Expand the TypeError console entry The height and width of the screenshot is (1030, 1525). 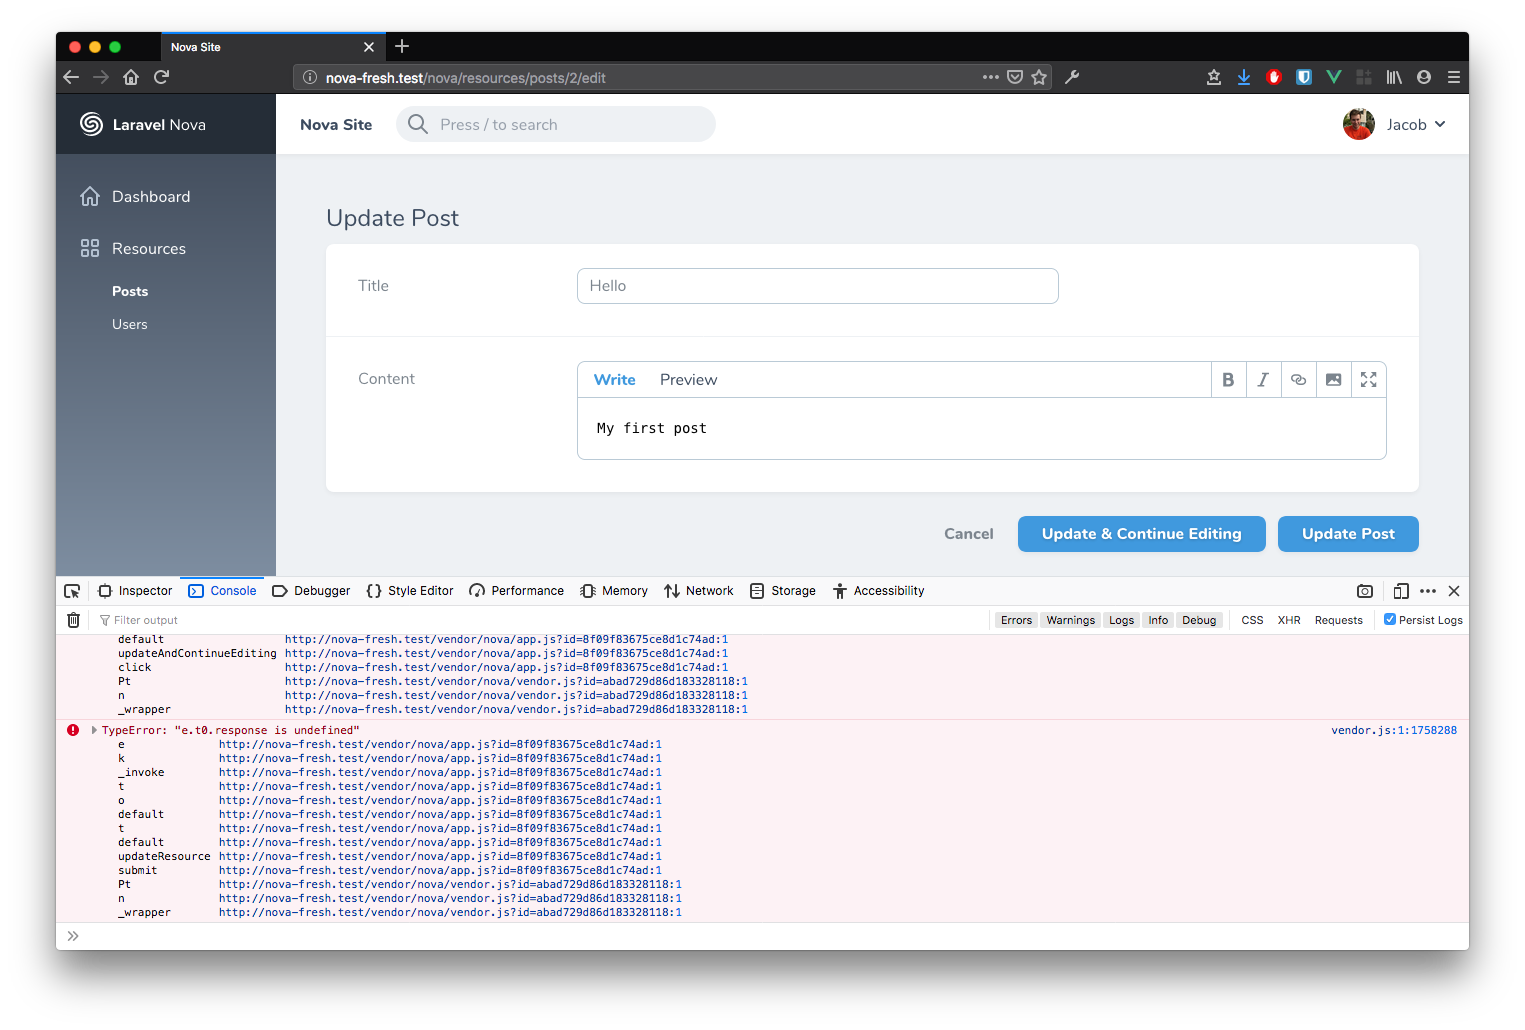(x=94, y=730)
